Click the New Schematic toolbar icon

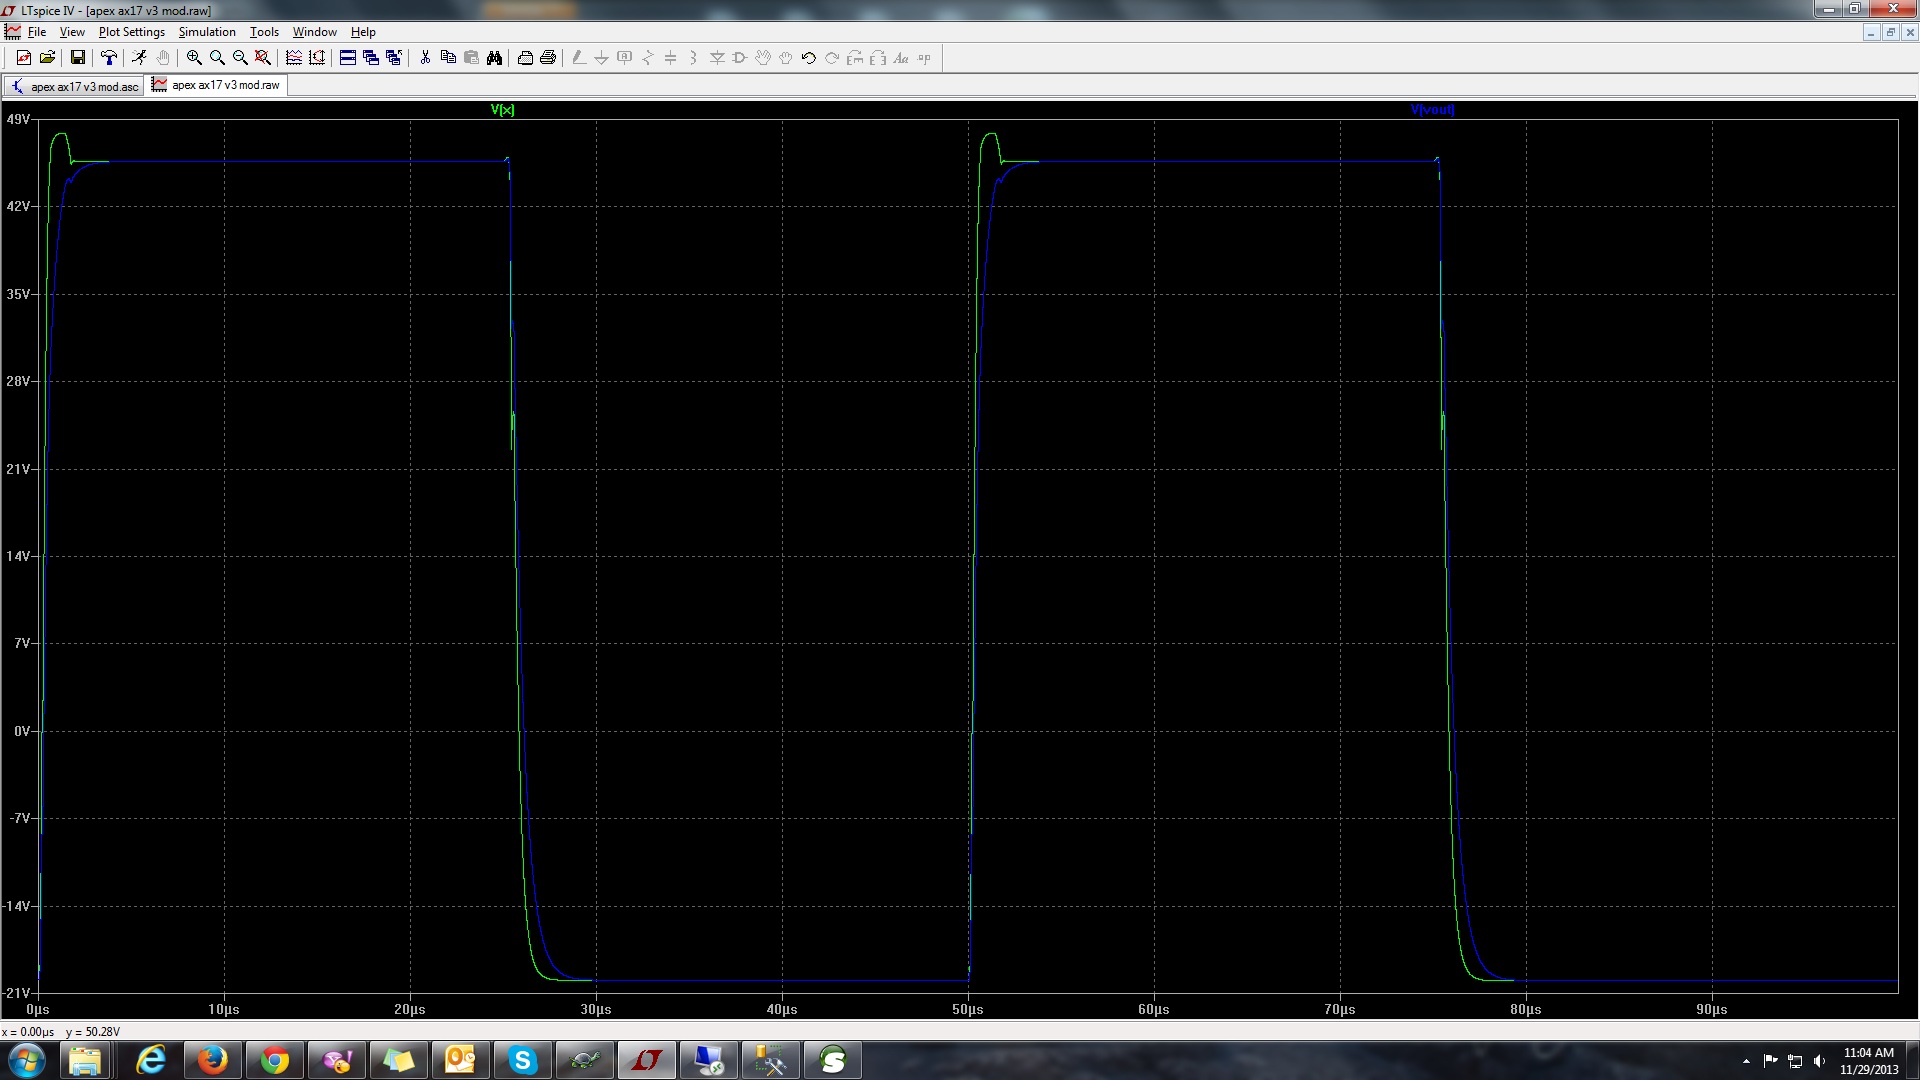(24, 58)
